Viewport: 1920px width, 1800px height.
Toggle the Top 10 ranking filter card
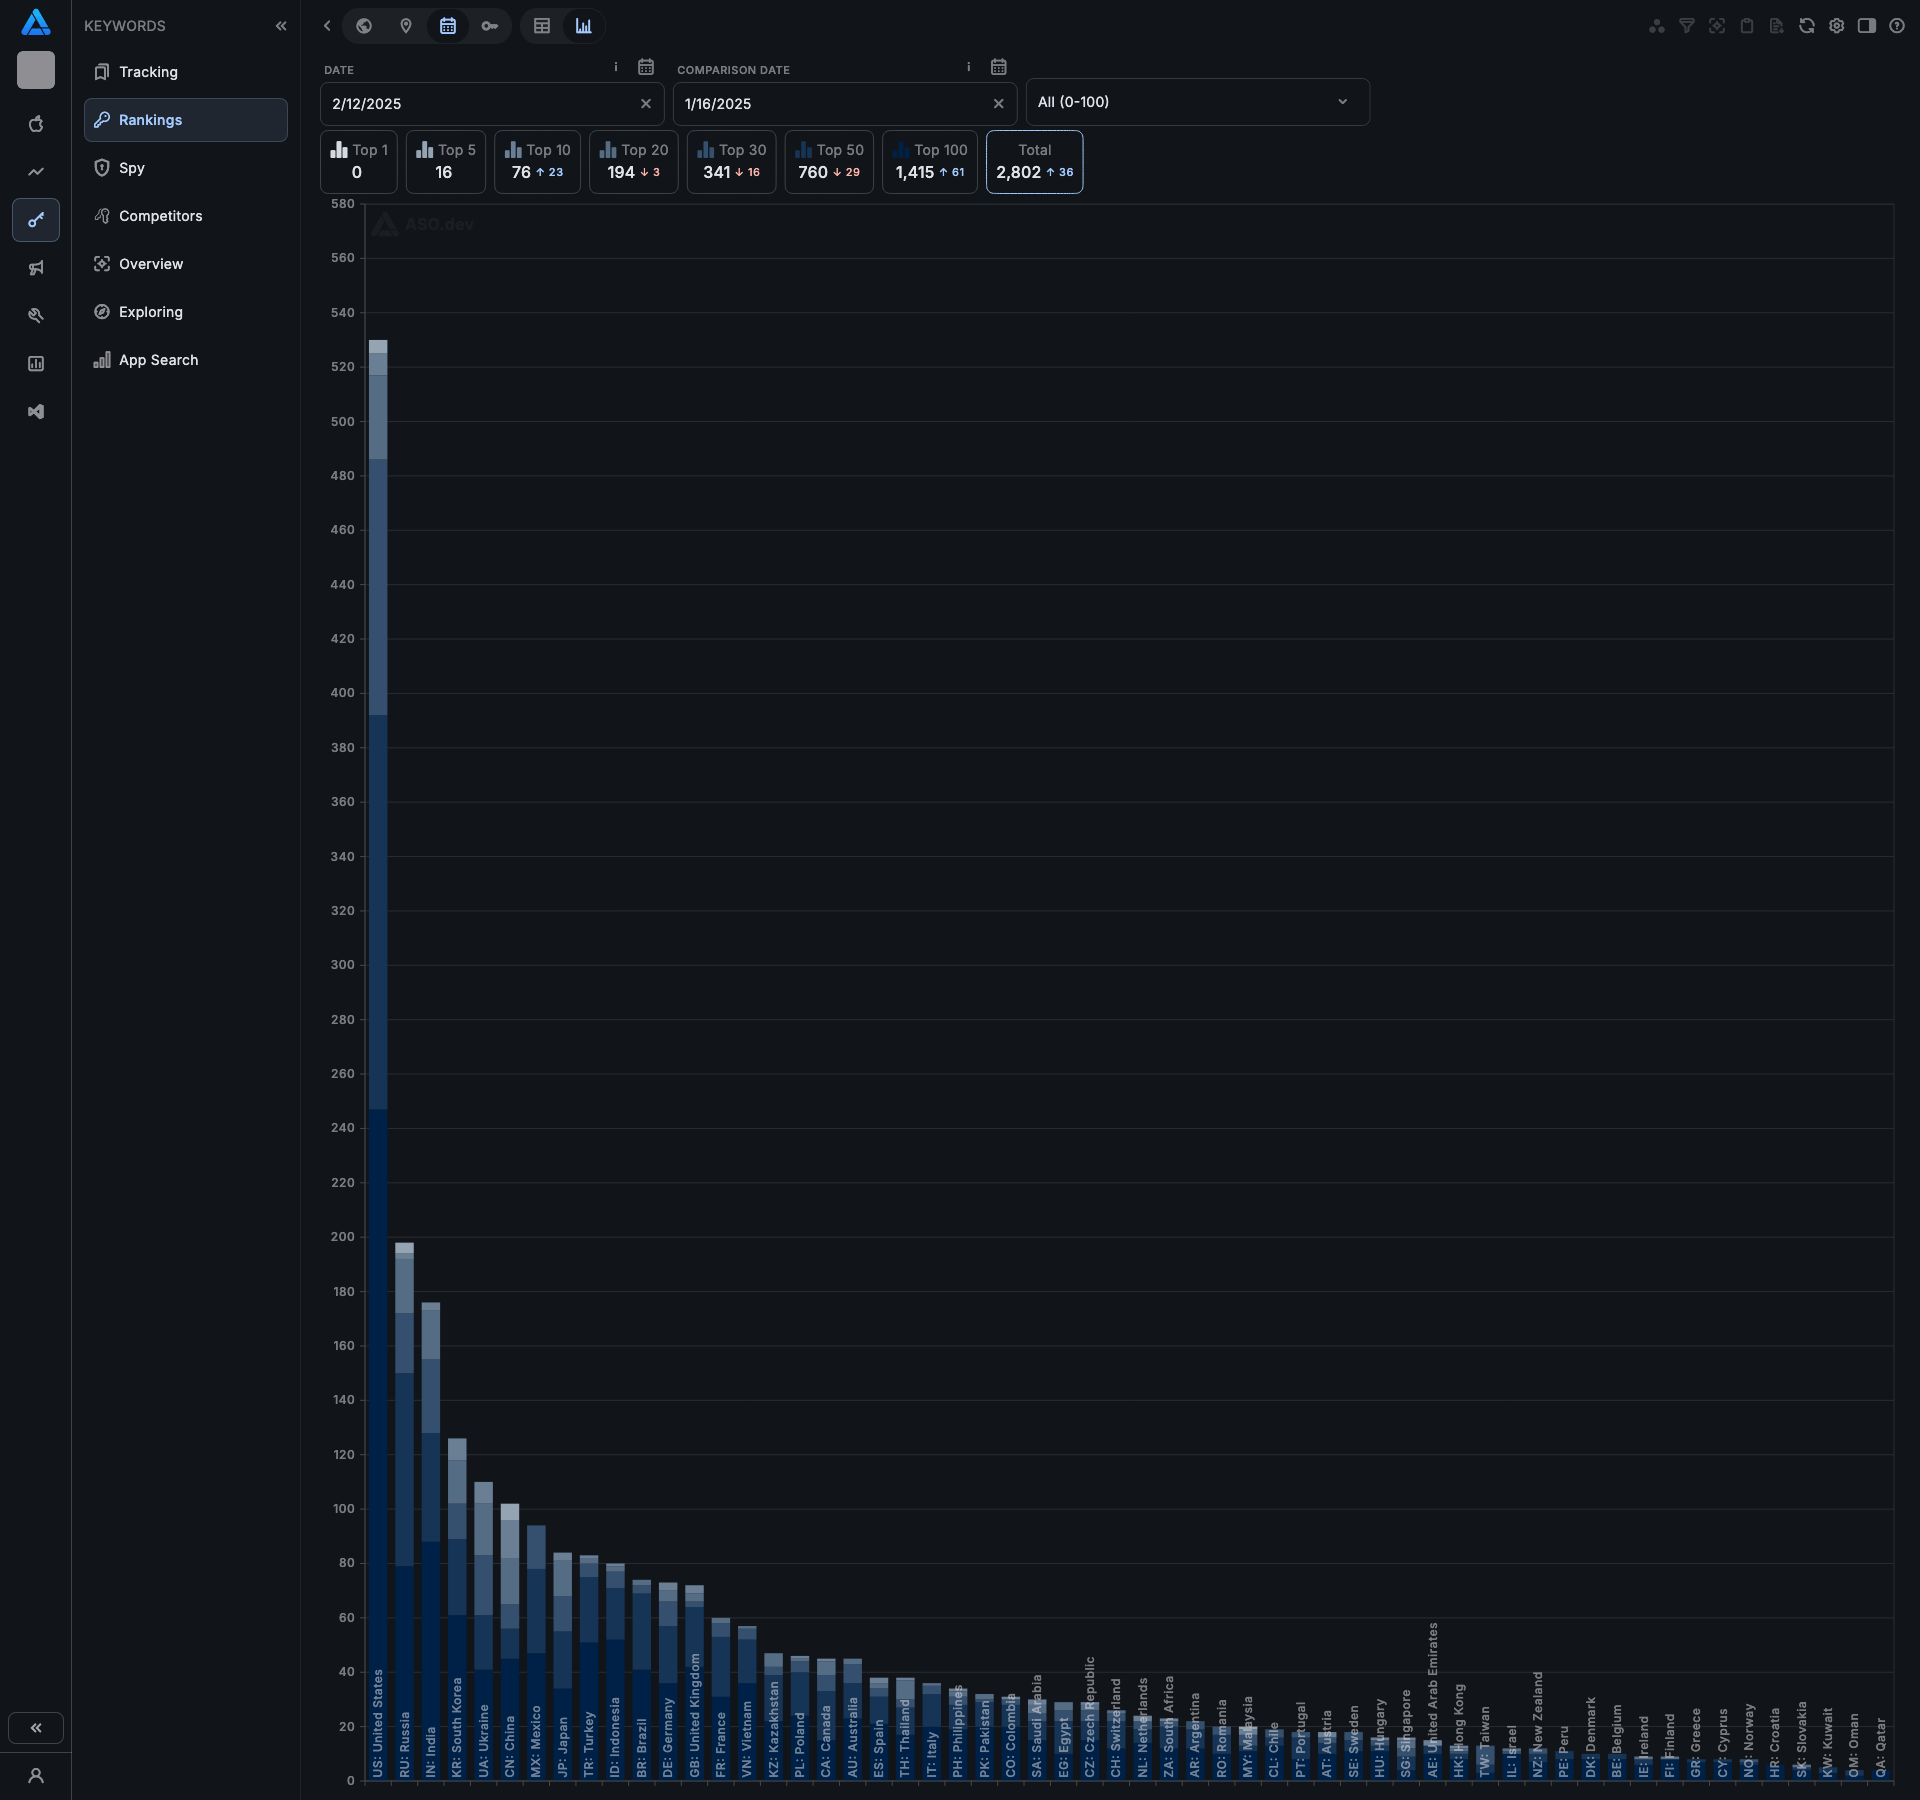tap(537, 161)
